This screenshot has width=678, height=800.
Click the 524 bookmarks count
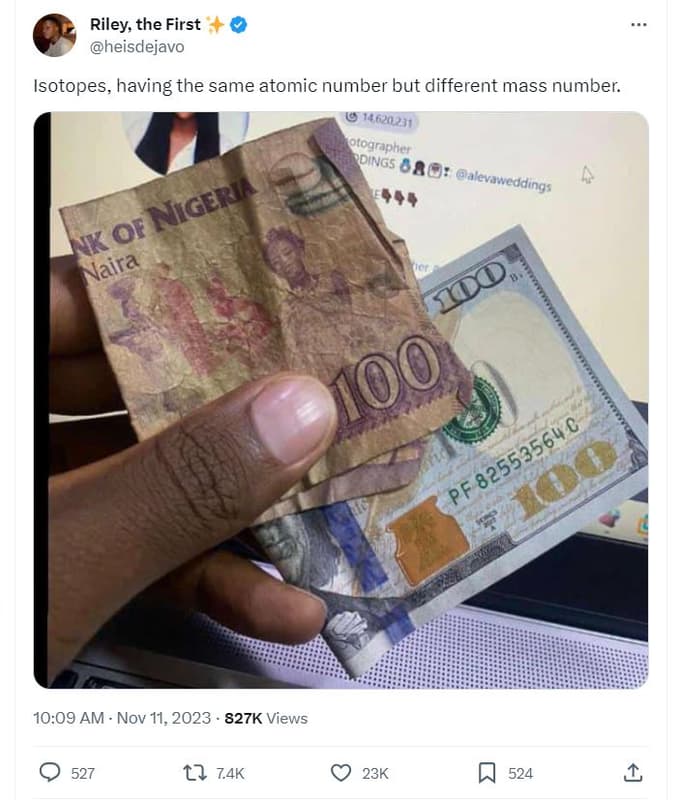(520, 773)
